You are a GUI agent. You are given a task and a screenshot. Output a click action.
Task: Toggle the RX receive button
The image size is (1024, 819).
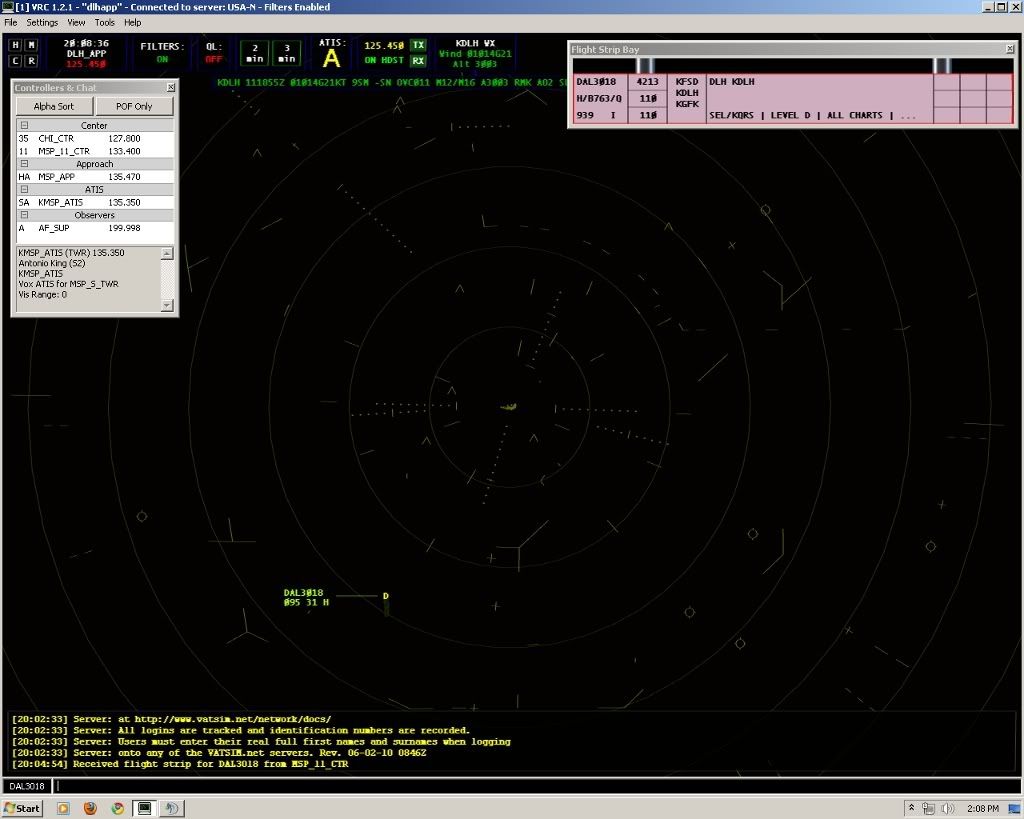pyautogui.click(x=418, y=61)
